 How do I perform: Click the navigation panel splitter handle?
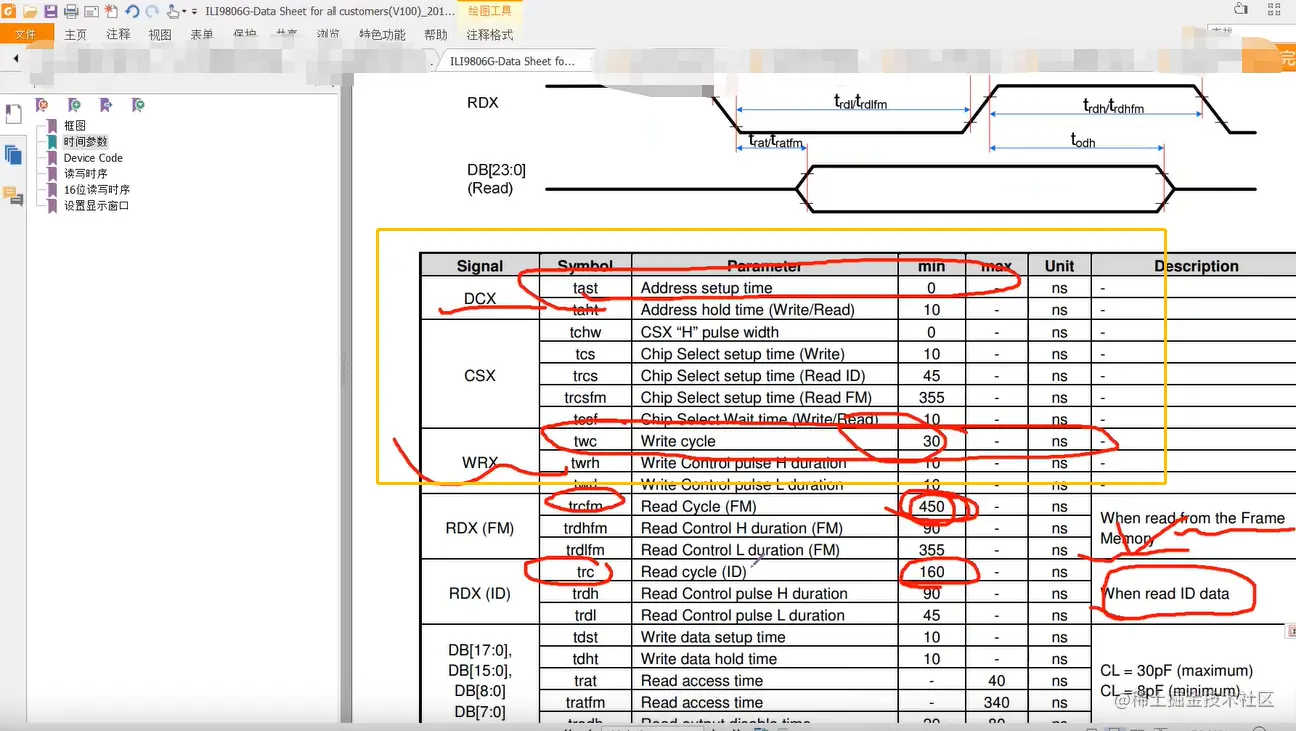tap(345, 368)
